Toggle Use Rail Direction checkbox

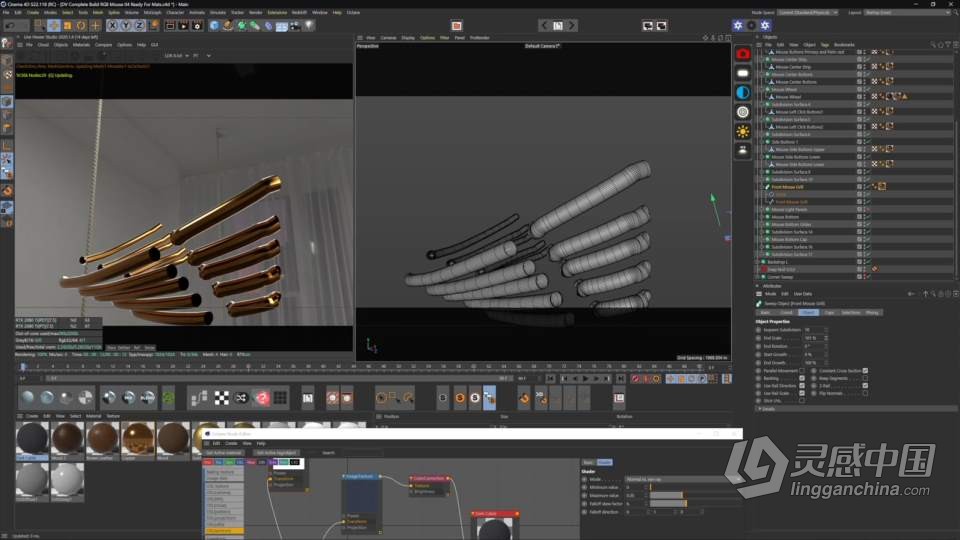pyautogui.click(x=801, y=386)
